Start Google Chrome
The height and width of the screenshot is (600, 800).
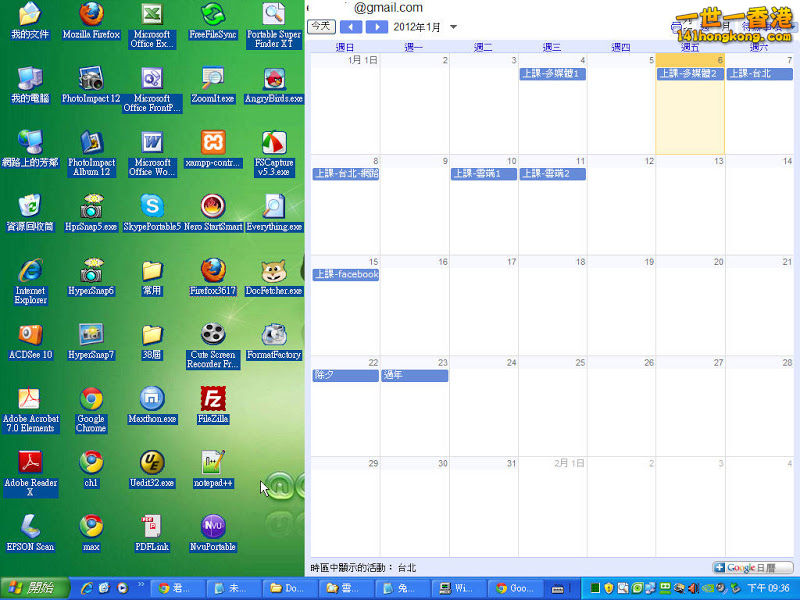tap(90, 395)
